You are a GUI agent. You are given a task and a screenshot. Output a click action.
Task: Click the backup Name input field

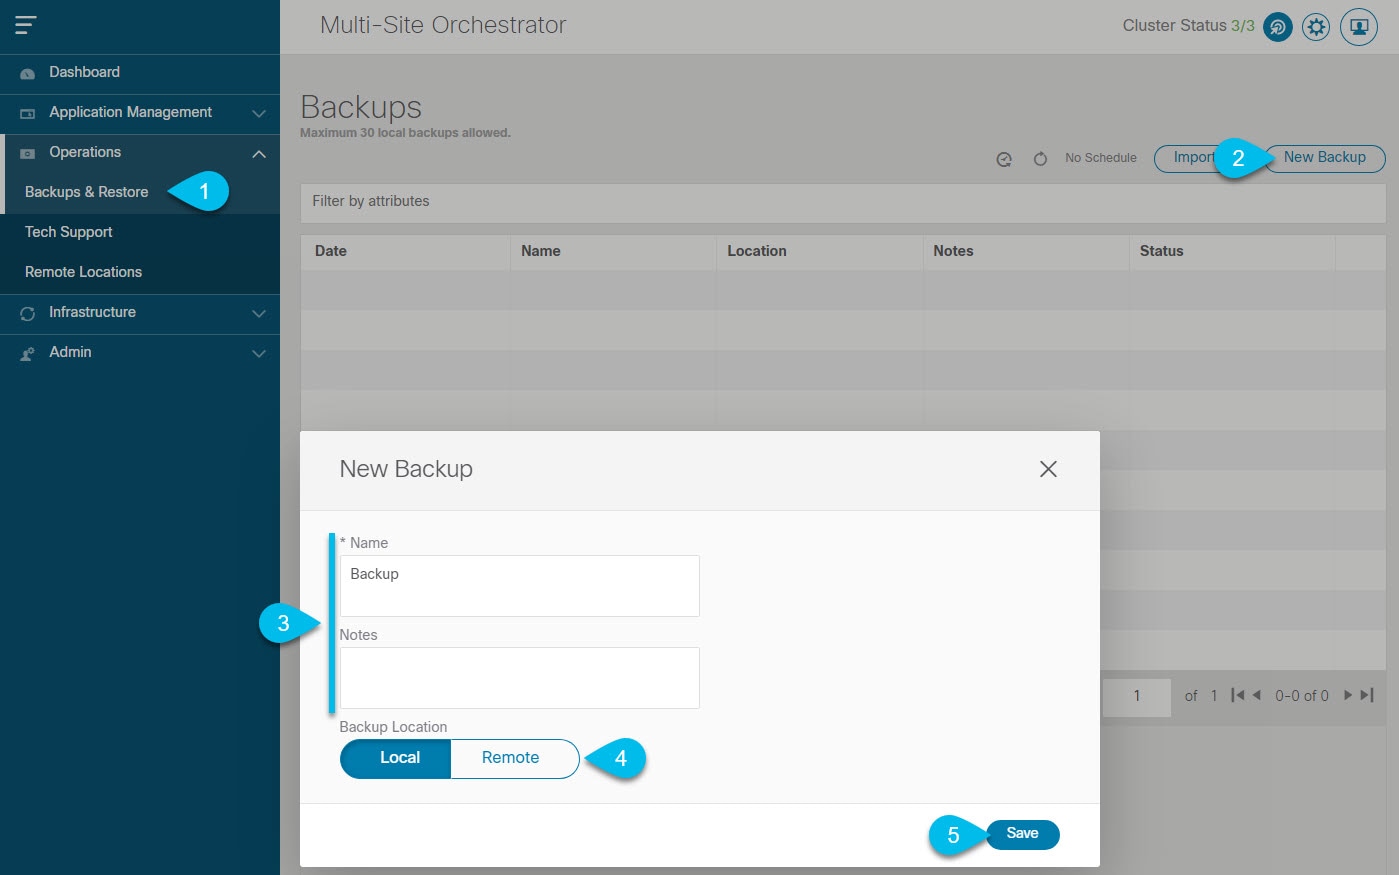[520, 586]
